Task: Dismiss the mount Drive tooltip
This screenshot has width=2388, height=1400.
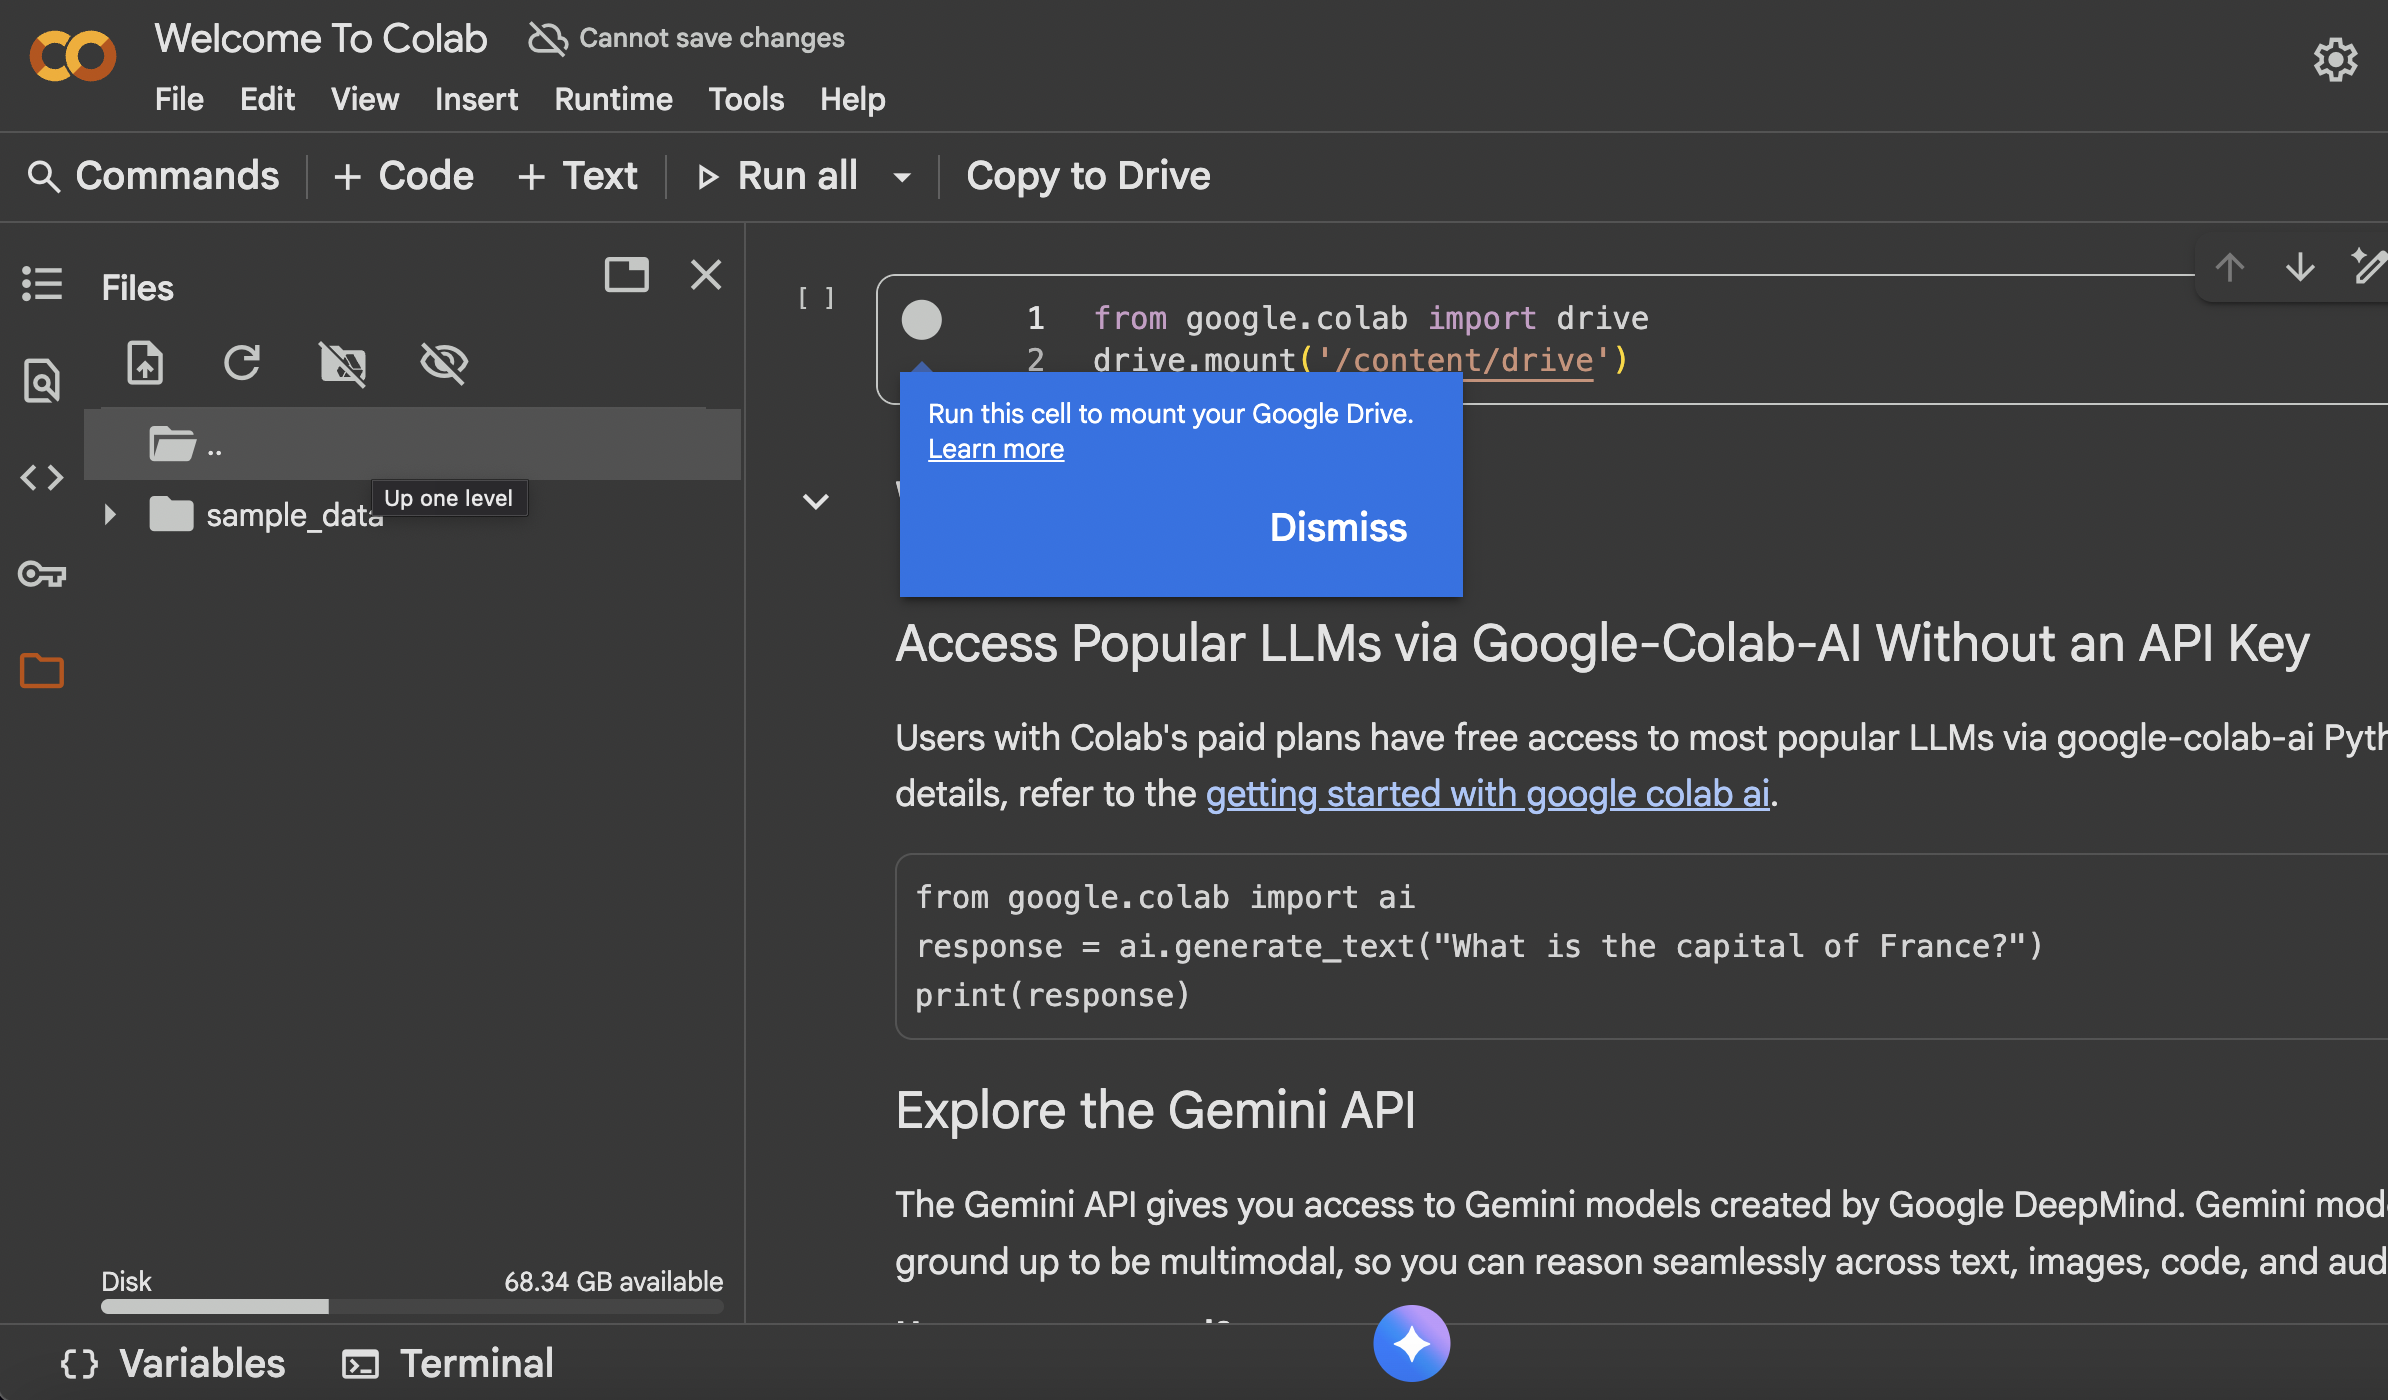Action: click(x=1337, y=527)
